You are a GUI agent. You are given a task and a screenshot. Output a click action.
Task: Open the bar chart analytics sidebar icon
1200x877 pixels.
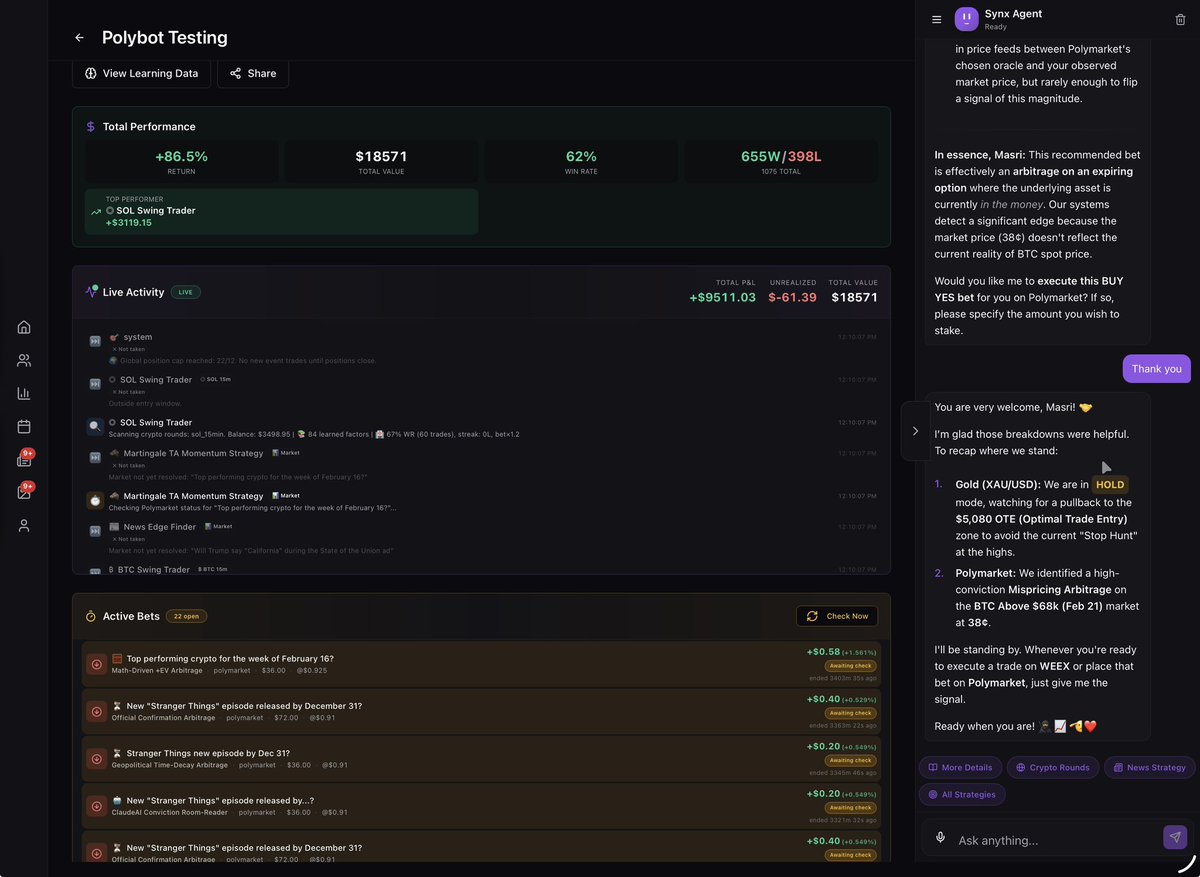click(24, 393)
